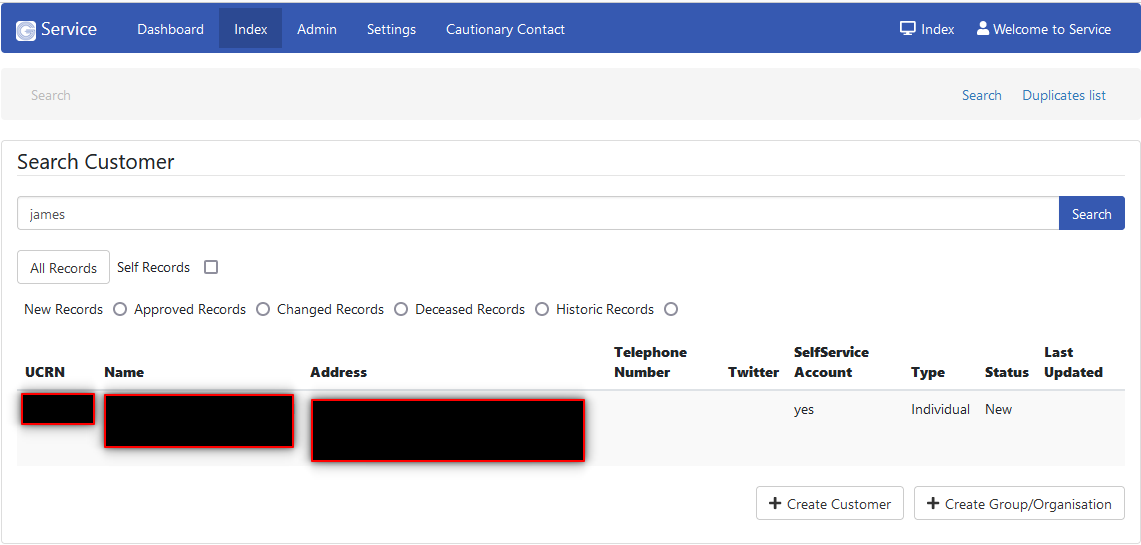This screenshot has width=1141, height=545.
Task: Open Cautionary Contact page
Action: [505, 29]
